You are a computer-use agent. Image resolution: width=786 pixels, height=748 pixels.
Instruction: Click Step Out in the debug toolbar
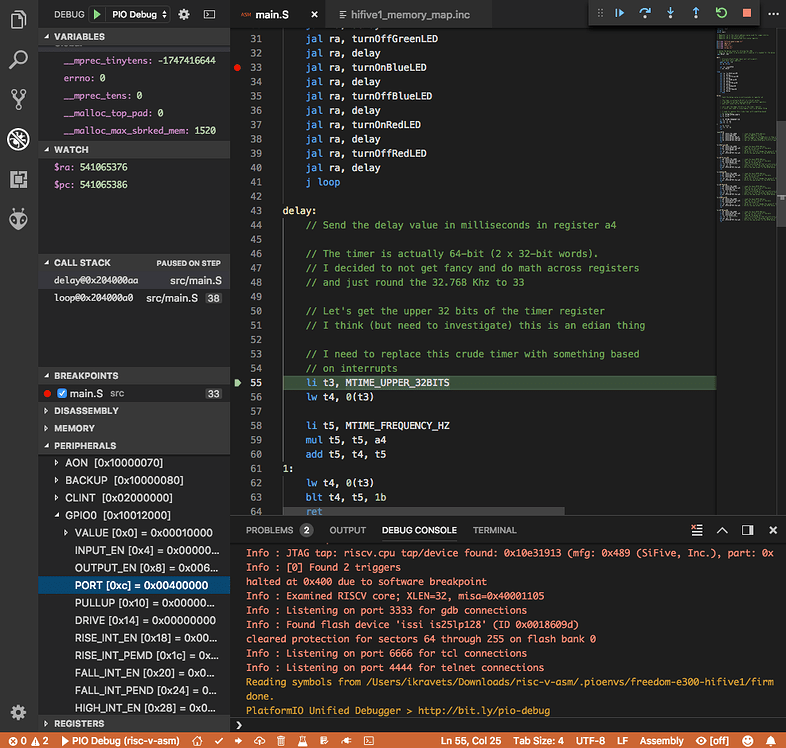click(x=696, y=13)
